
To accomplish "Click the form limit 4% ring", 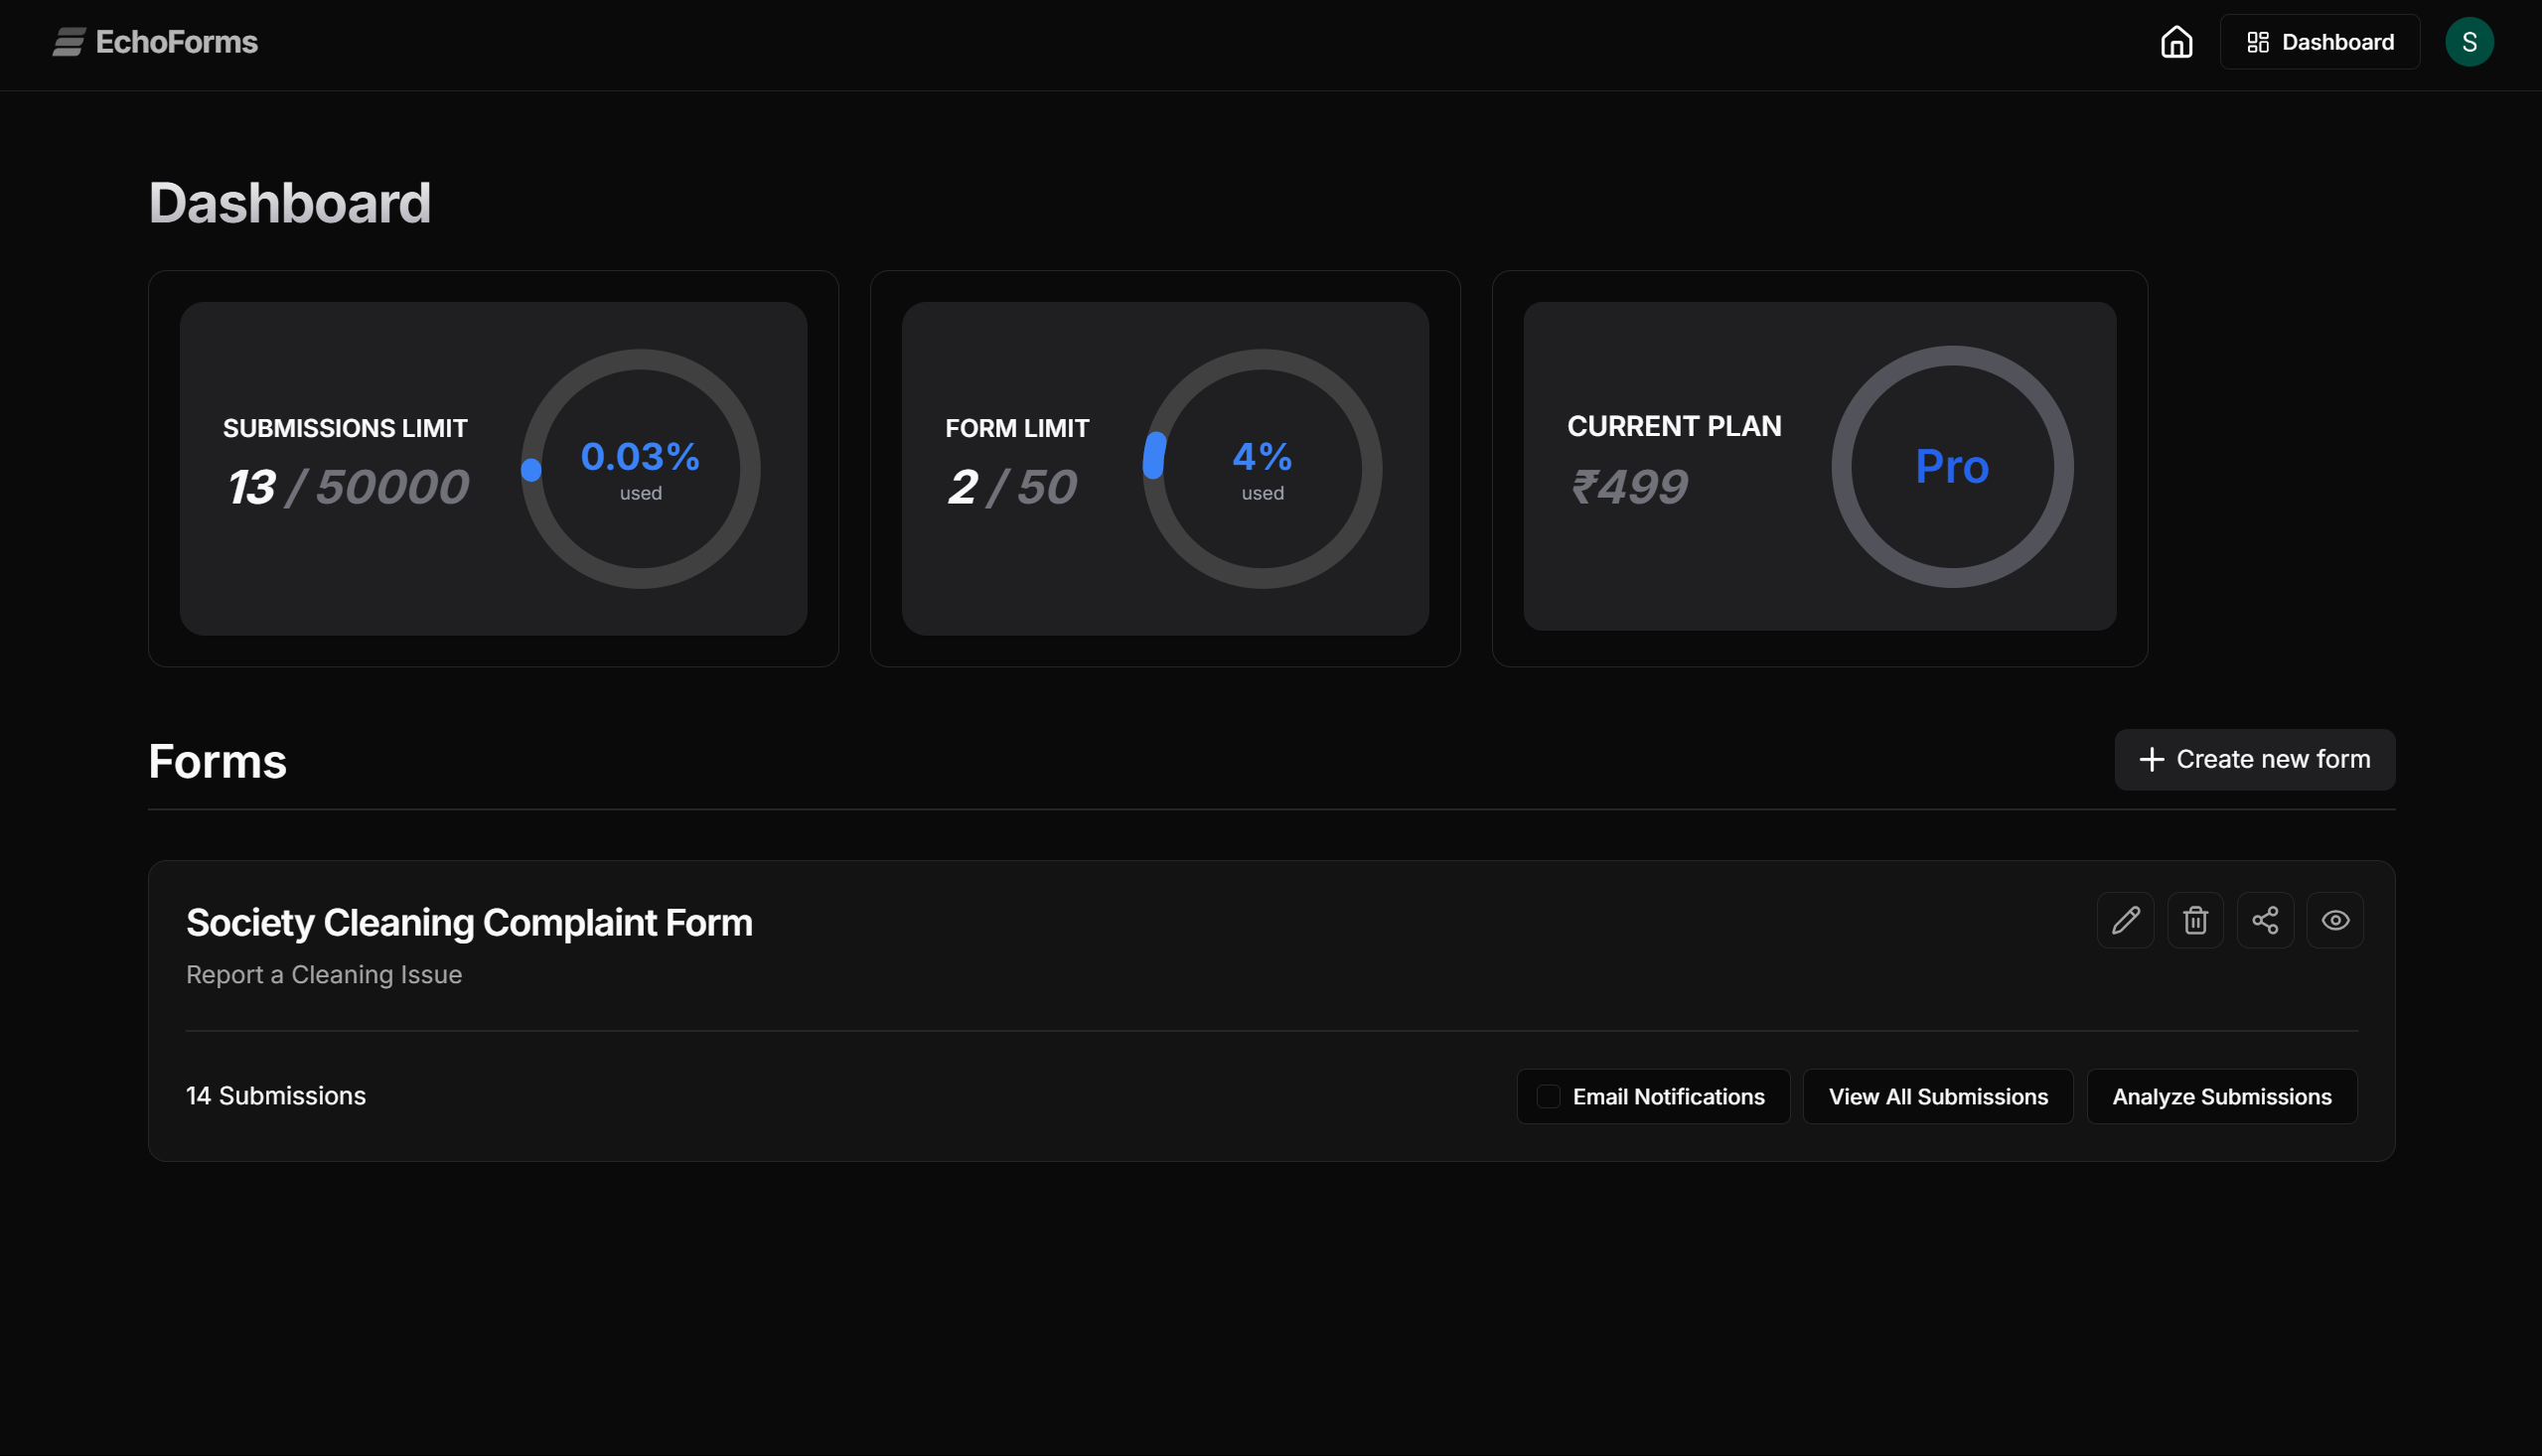I will 1262,468.
